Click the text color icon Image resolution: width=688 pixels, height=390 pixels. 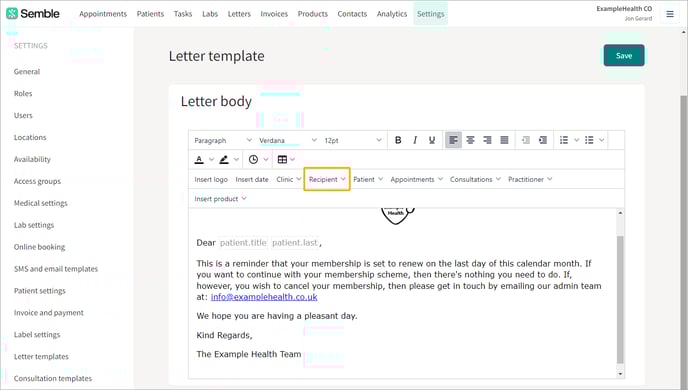click(199, 159)
